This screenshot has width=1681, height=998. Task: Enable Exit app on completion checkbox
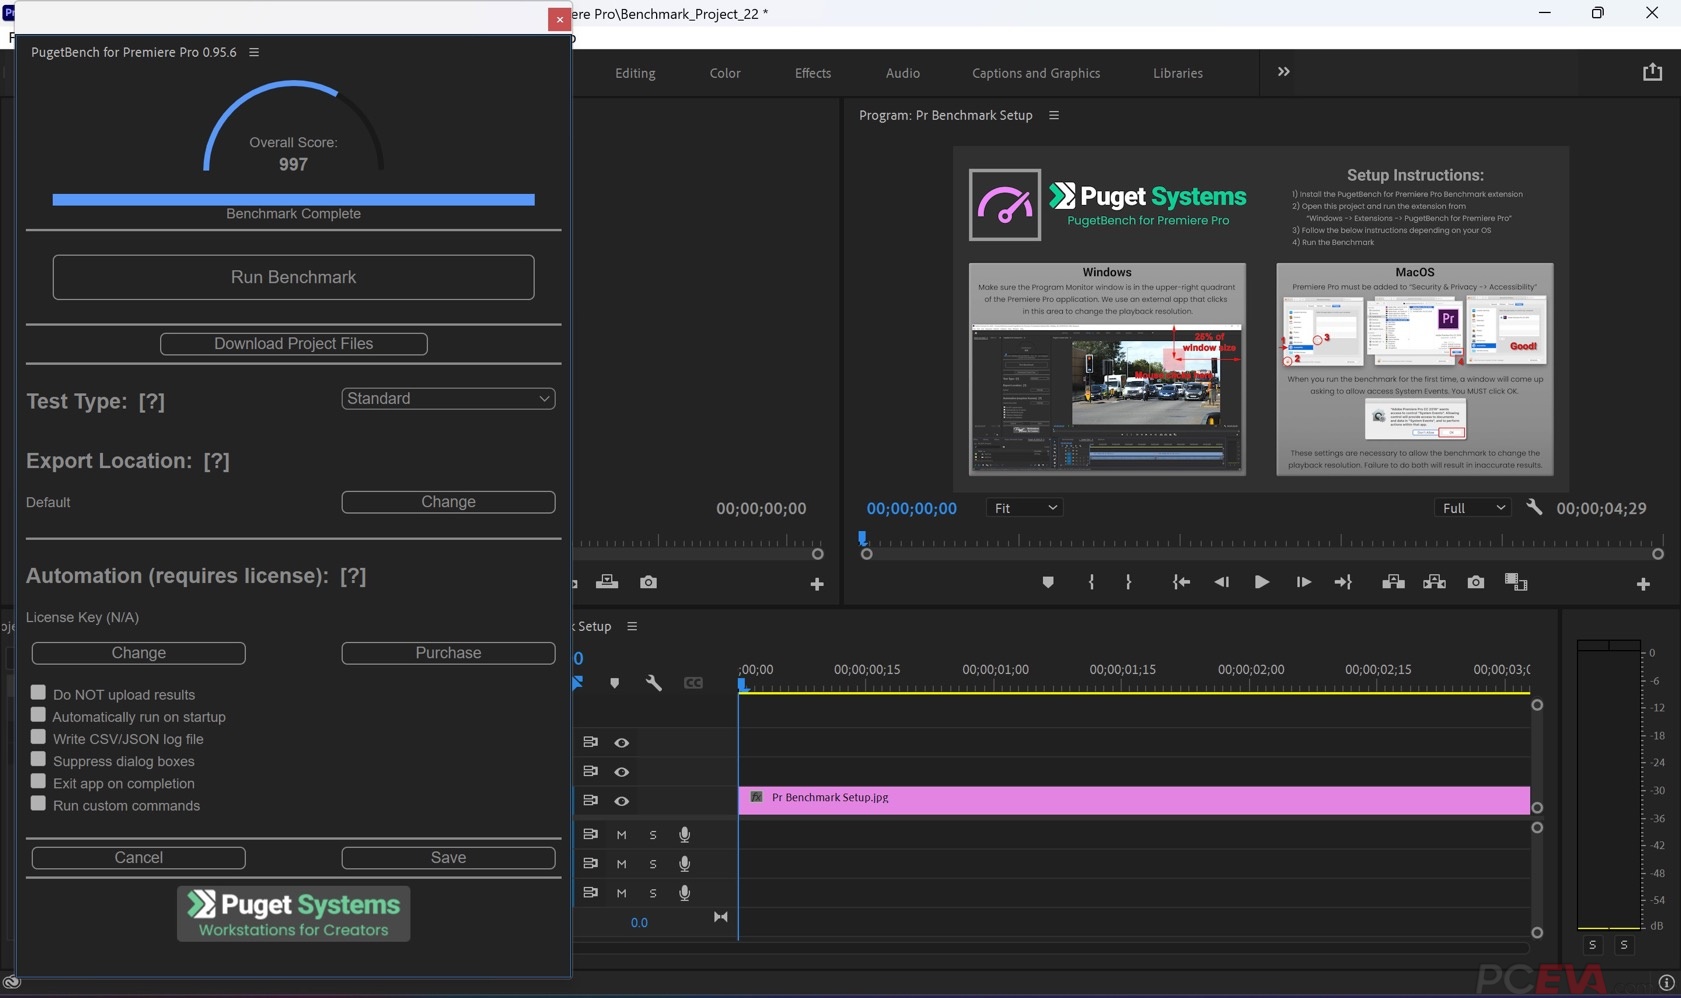pyautogui.click(x=38, y=782)
